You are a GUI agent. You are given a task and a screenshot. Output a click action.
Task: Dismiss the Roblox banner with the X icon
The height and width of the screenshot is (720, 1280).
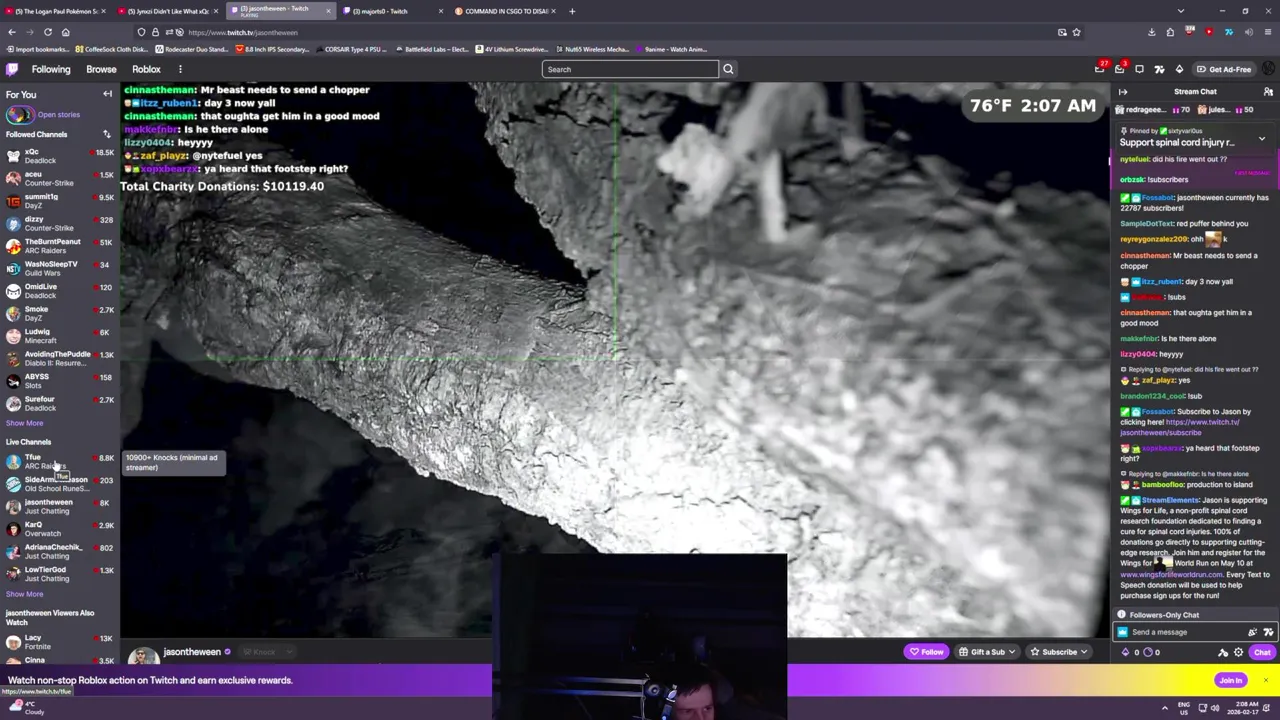pos(1266,680)
